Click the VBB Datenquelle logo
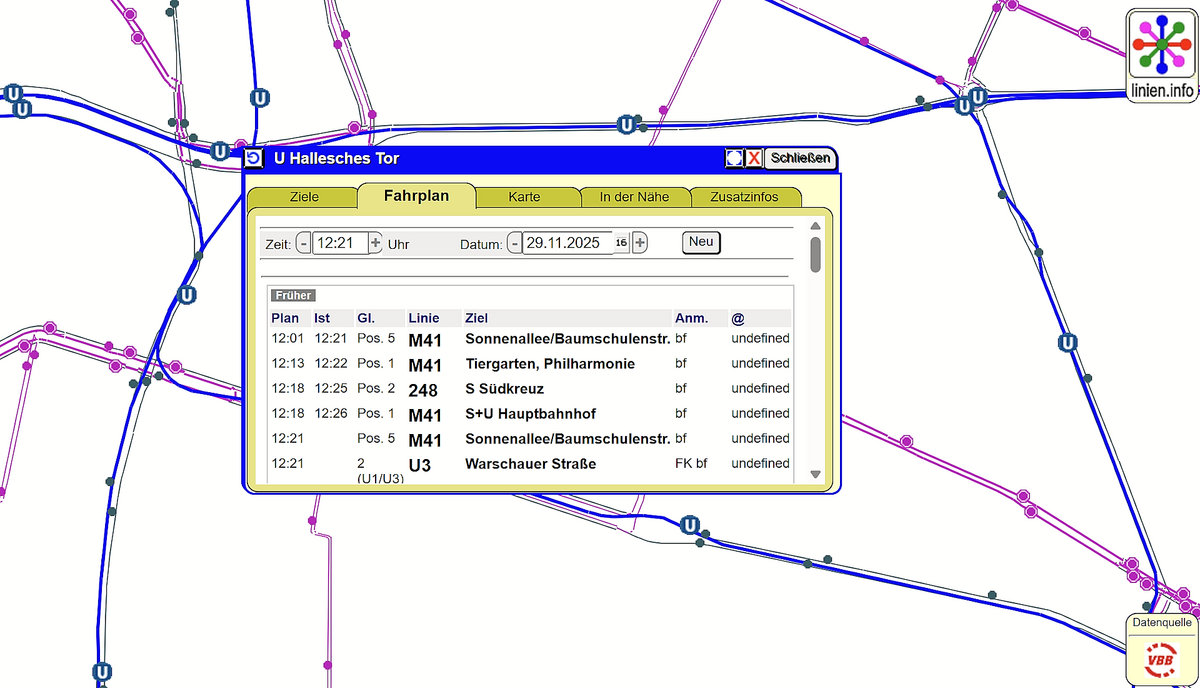 click(1161, 661)
